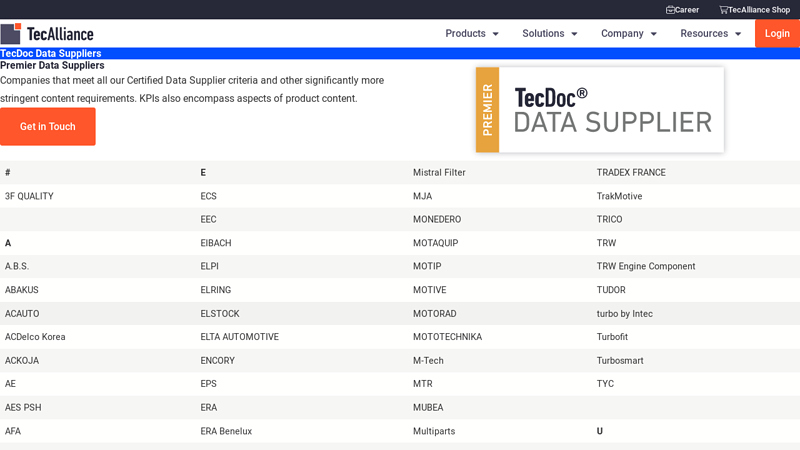
Task: Select the ABAKUS supplier entry
Action: point(21,290)
